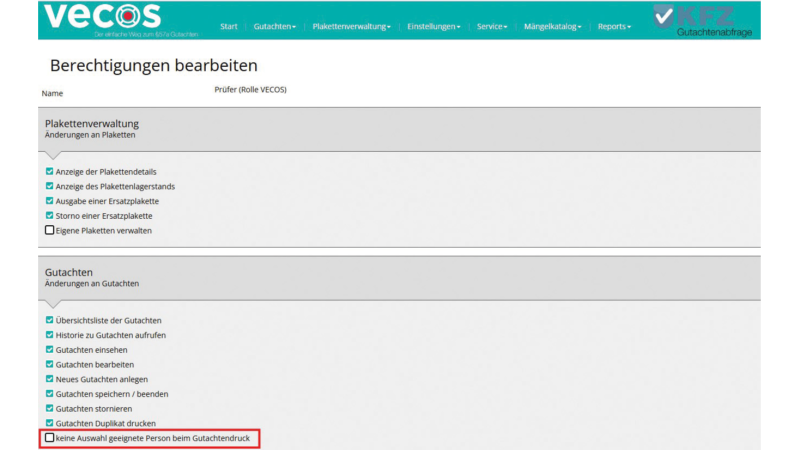Screen dimensions: 800x450
Task: Toggle Historie zu Gutachten aufrufen
Action: 49,335
